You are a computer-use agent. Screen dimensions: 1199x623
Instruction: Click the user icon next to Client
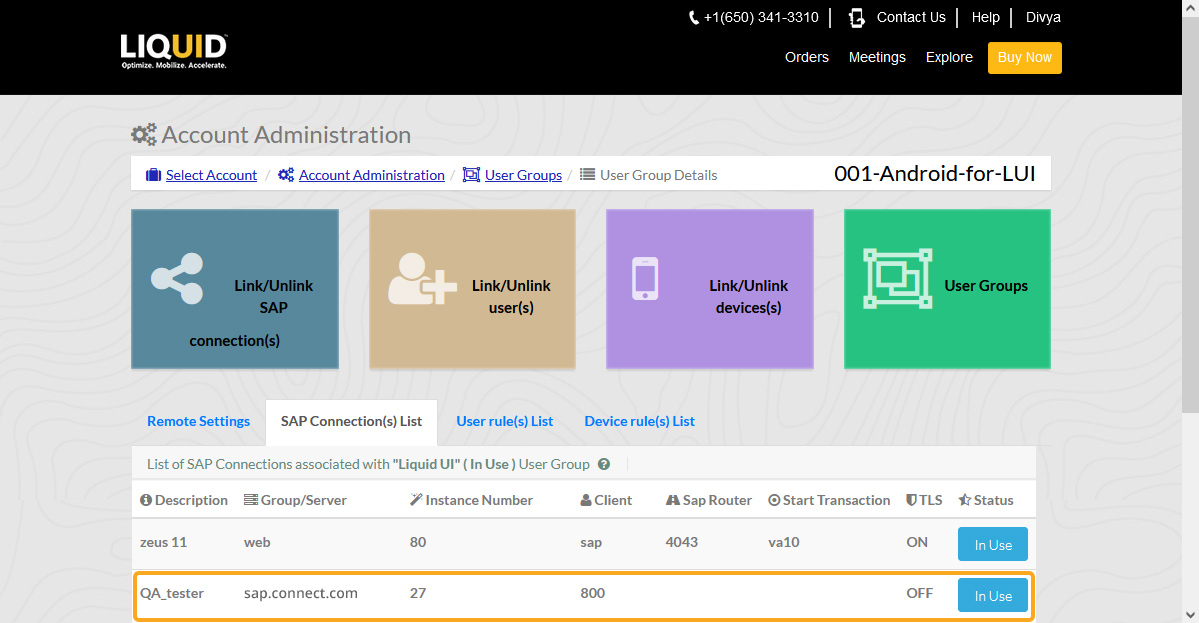pos(586,500)
